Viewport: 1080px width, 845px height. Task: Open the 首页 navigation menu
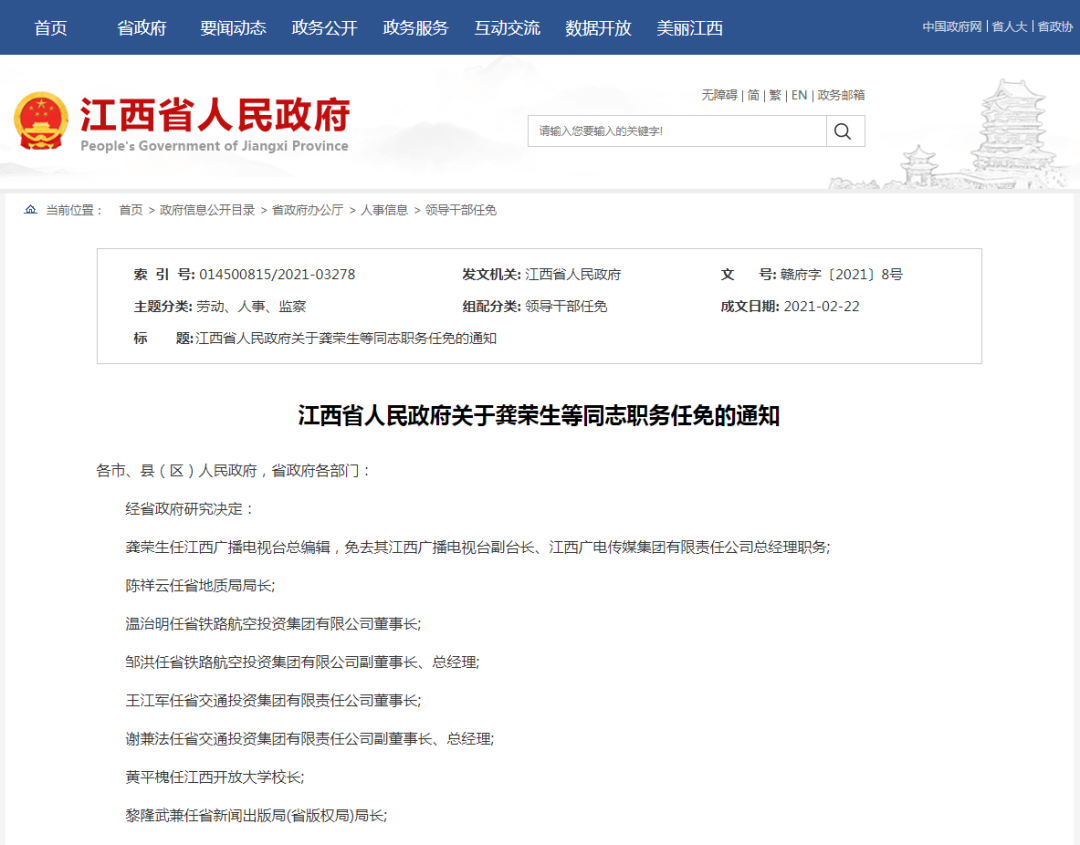point(51,28)
